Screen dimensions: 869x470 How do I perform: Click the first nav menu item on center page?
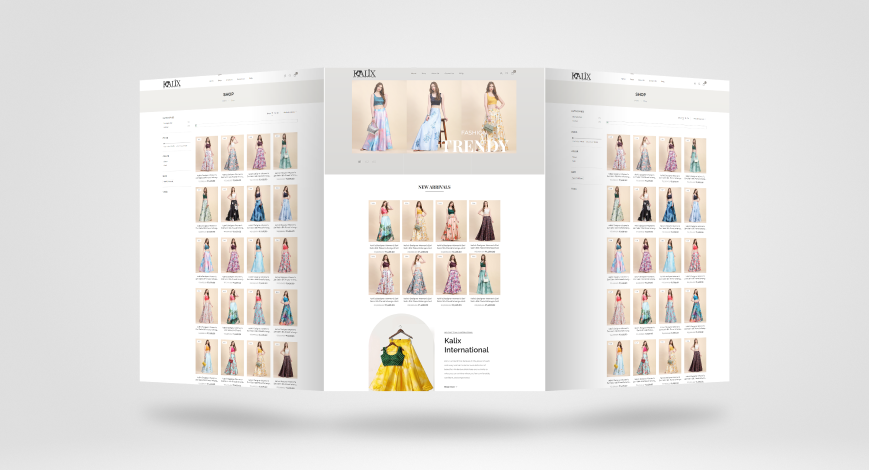413,73
